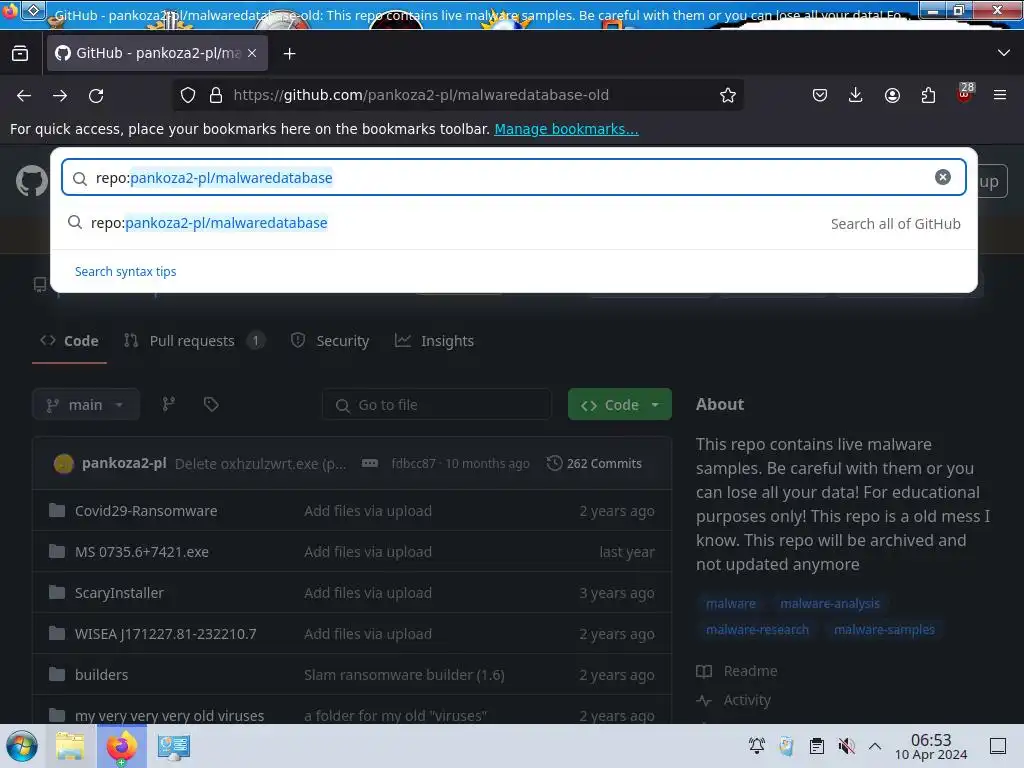Open a new browser tab with plus
Image resolution: width=1024 pixels, height=768 pixels.
point(289,54)
